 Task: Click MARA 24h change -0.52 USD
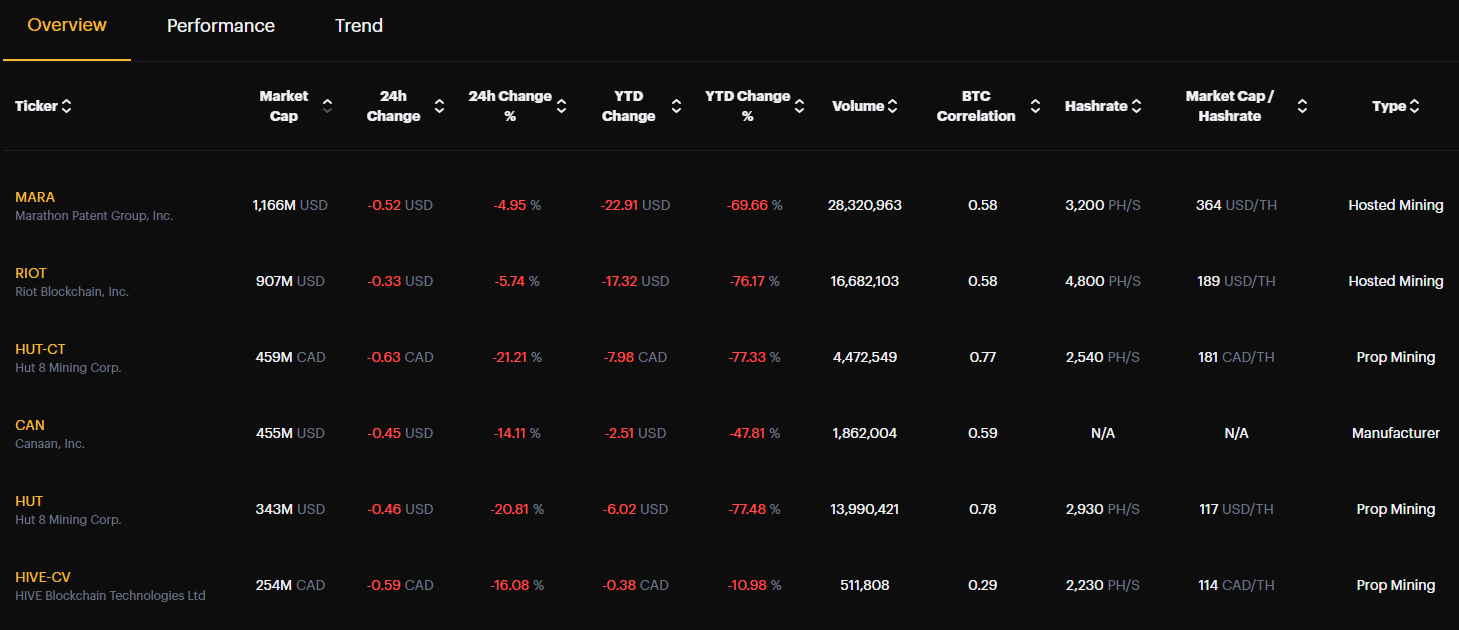click(x=400, y=205)
